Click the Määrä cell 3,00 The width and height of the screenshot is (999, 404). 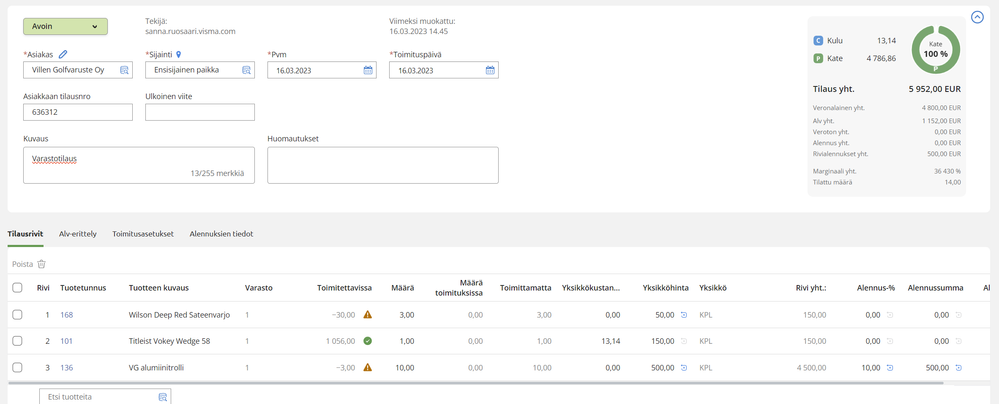coord(406,315)
